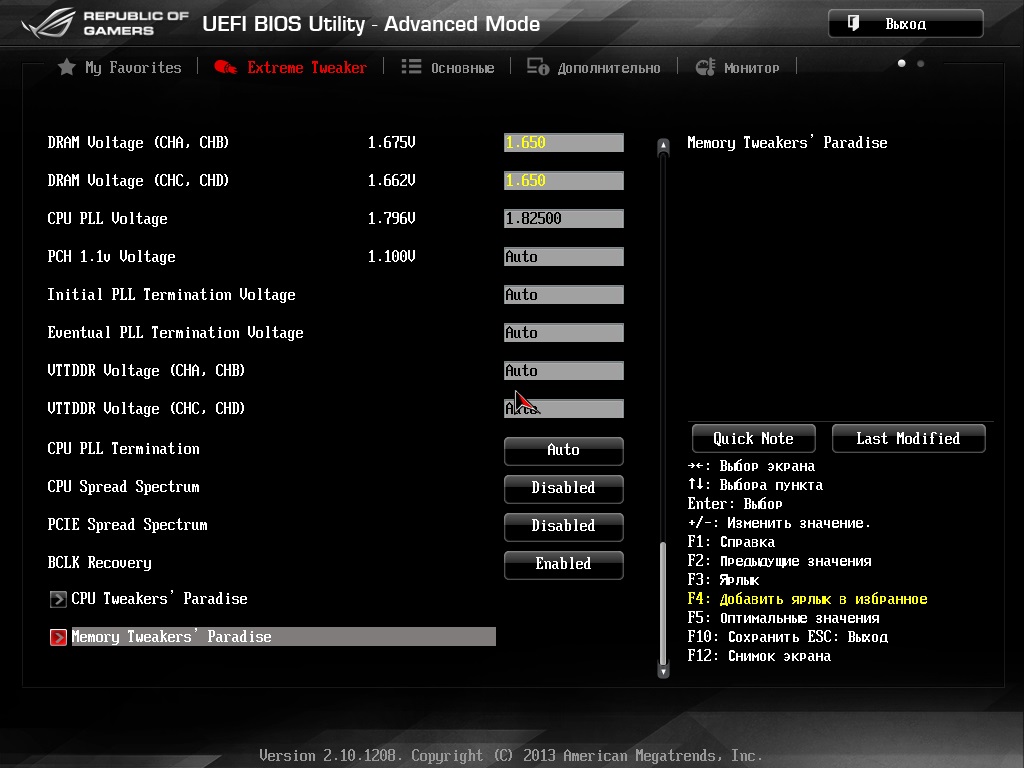
Task: Select the CPU Spread Spectrum label
Action: [x=123, y=487]
